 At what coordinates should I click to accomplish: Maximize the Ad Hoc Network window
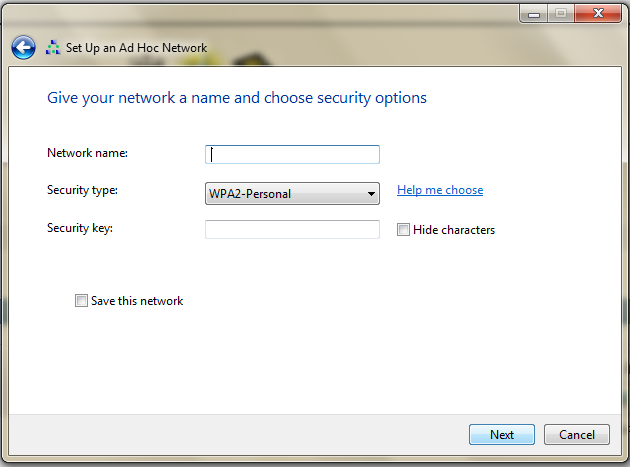point(561,12)
